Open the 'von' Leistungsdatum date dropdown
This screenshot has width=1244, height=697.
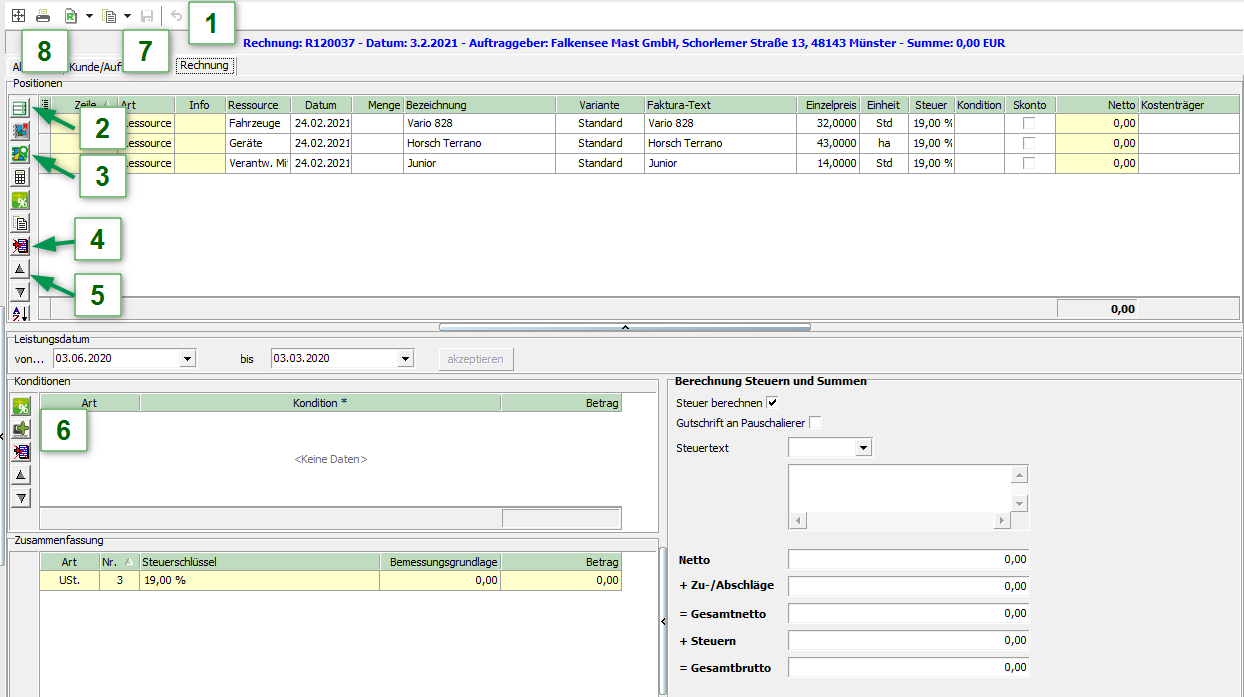(187, 359)
